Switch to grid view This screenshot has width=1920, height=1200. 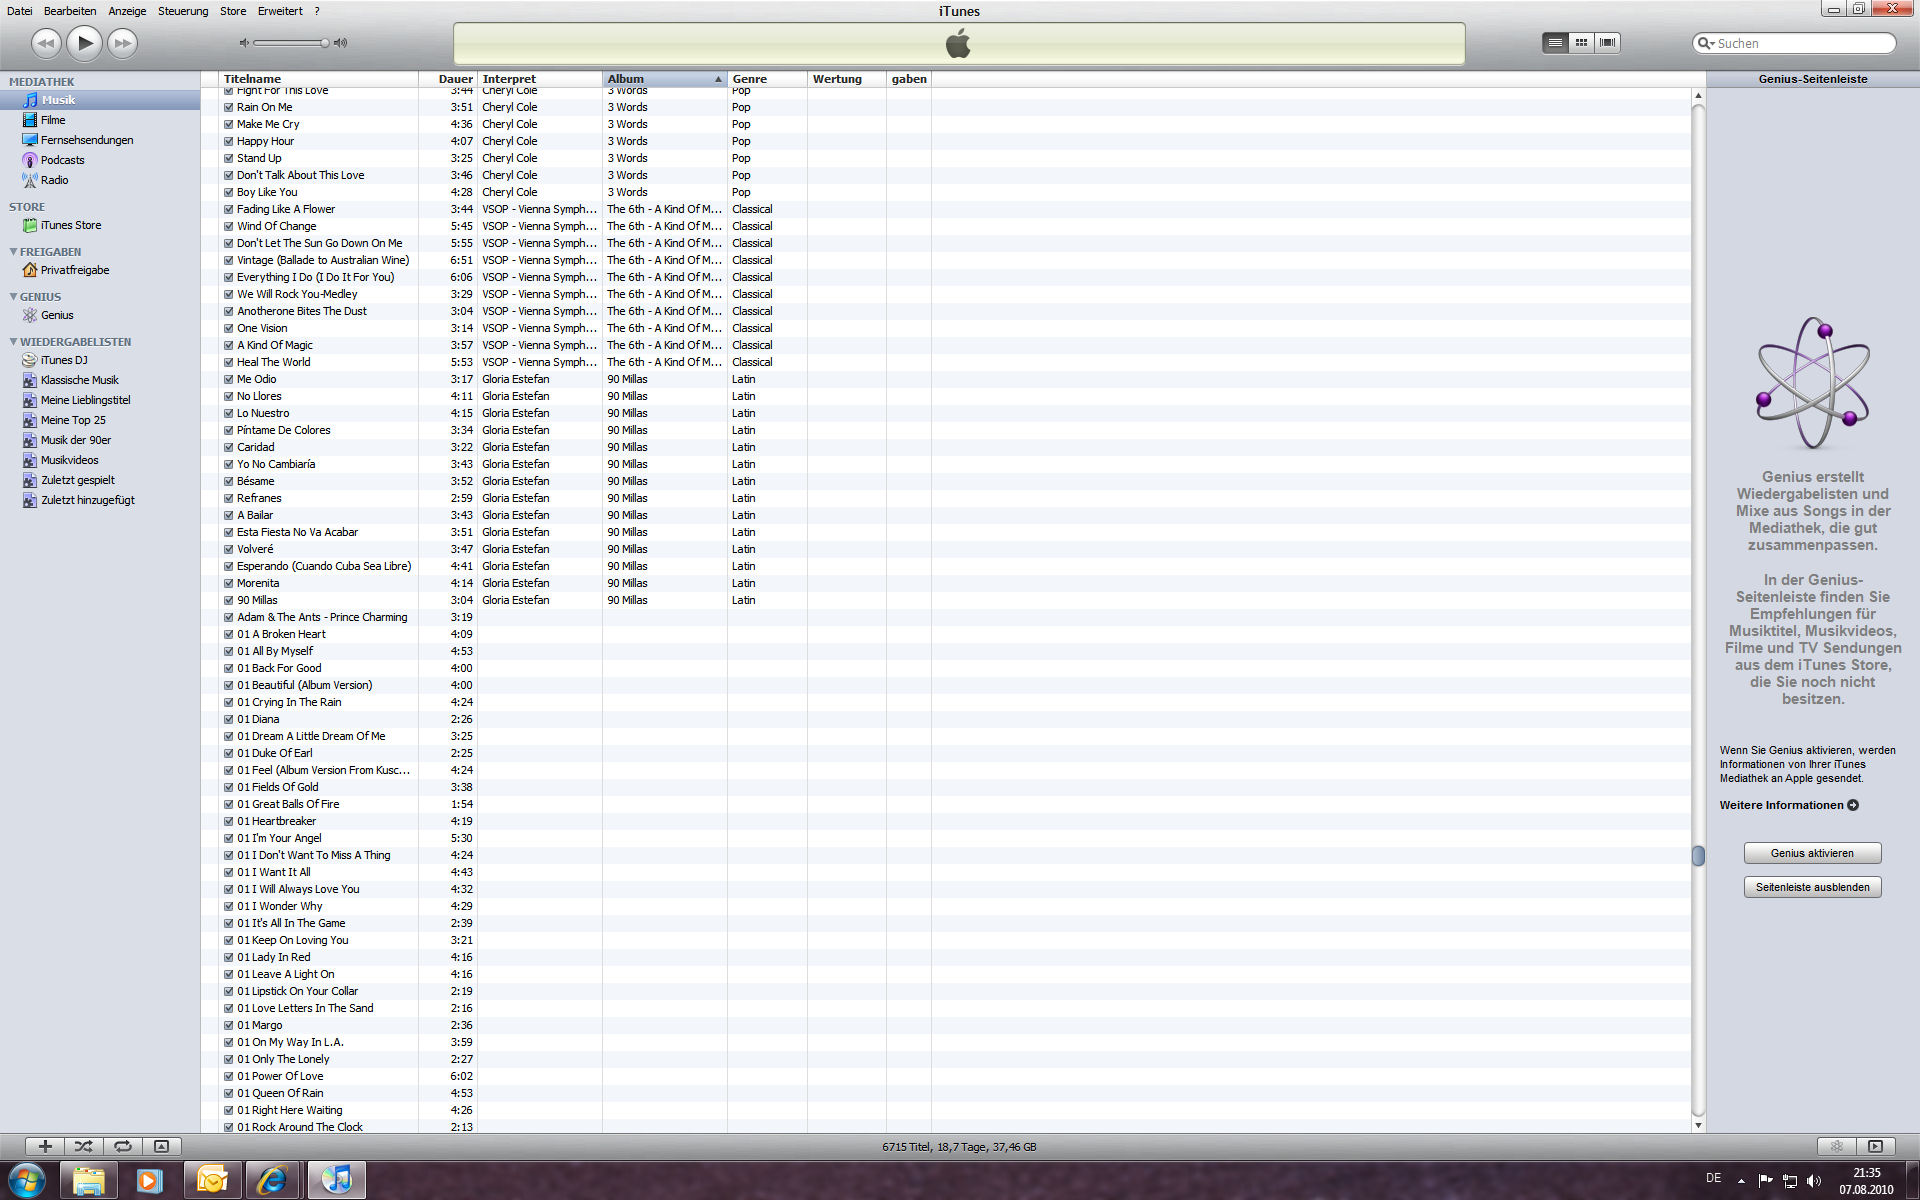1581,42
